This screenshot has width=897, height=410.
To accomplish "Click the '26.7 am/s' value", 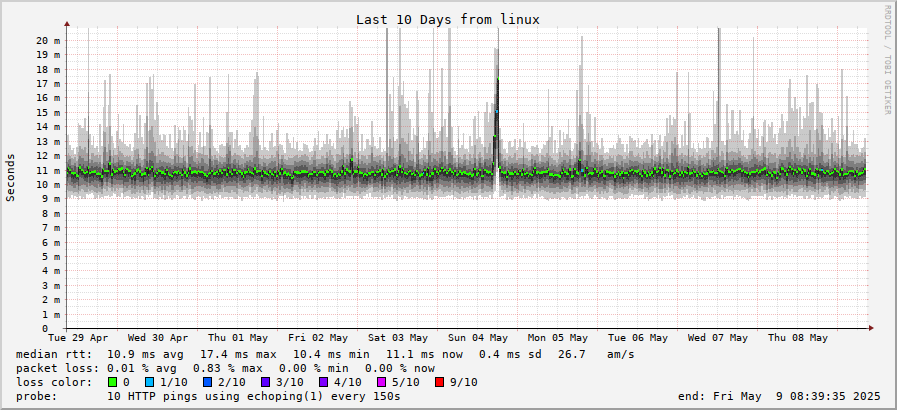I will [596, 355].
